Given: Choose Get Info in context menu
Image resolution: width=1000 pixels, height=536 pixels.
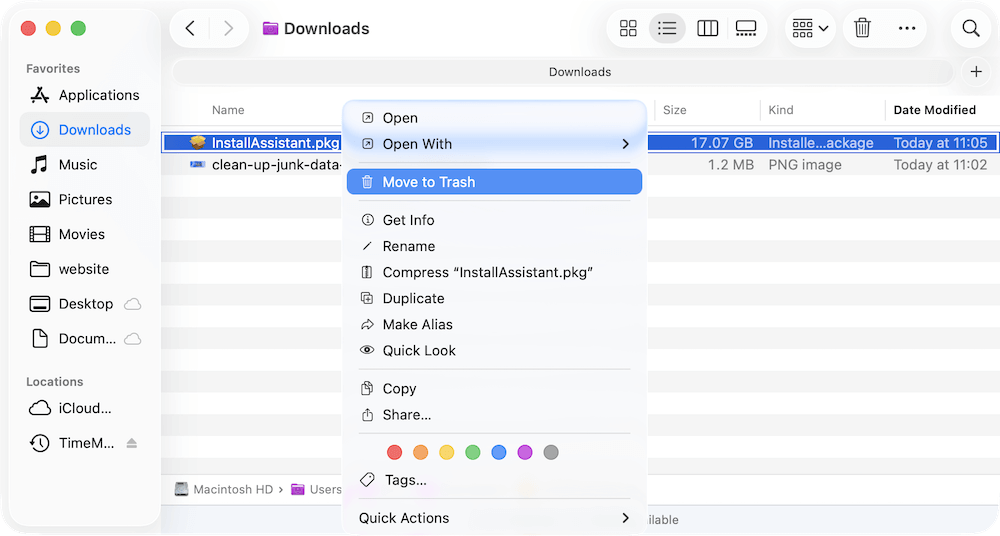Looking at the screenshot, I should (494, 220).
